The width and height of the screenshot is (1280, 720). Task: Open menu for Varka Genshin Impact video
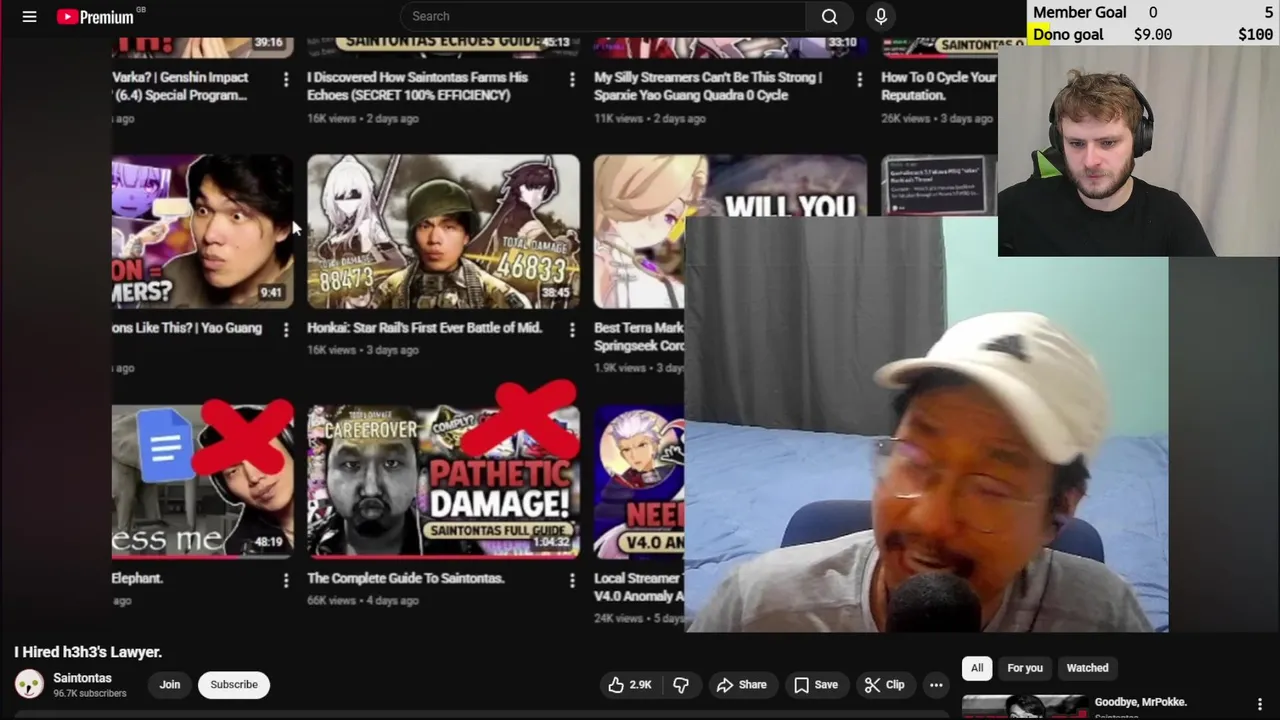(286, 79)
